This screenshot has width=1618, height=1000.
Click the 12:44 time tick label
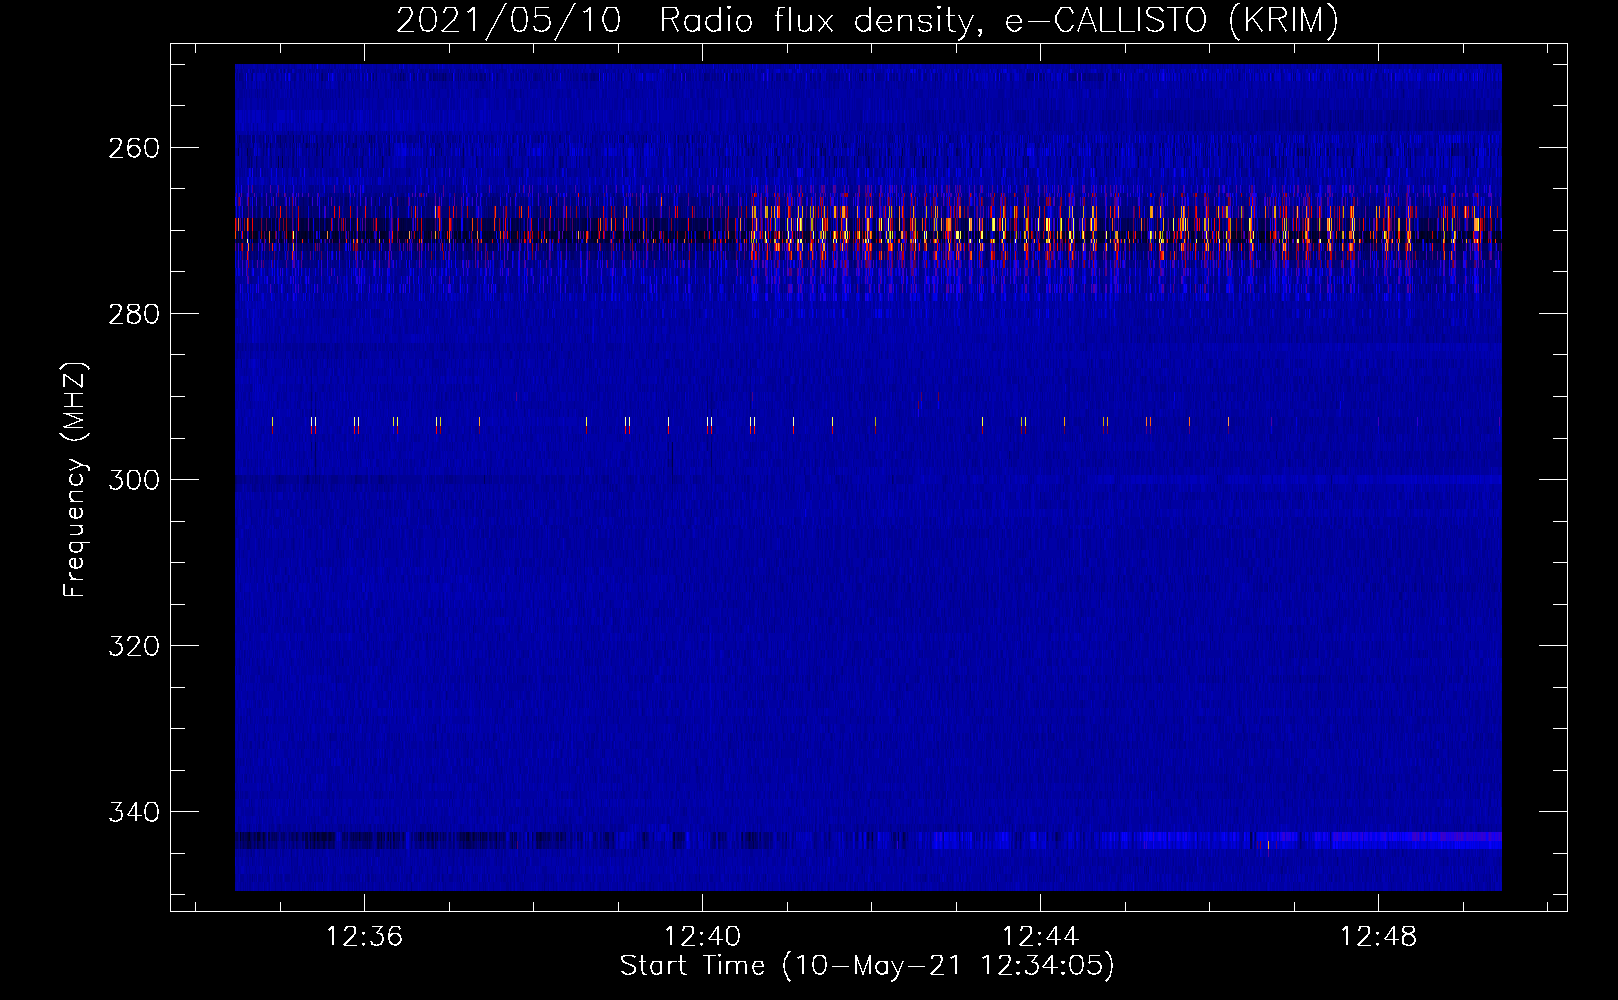[1040, 937]
